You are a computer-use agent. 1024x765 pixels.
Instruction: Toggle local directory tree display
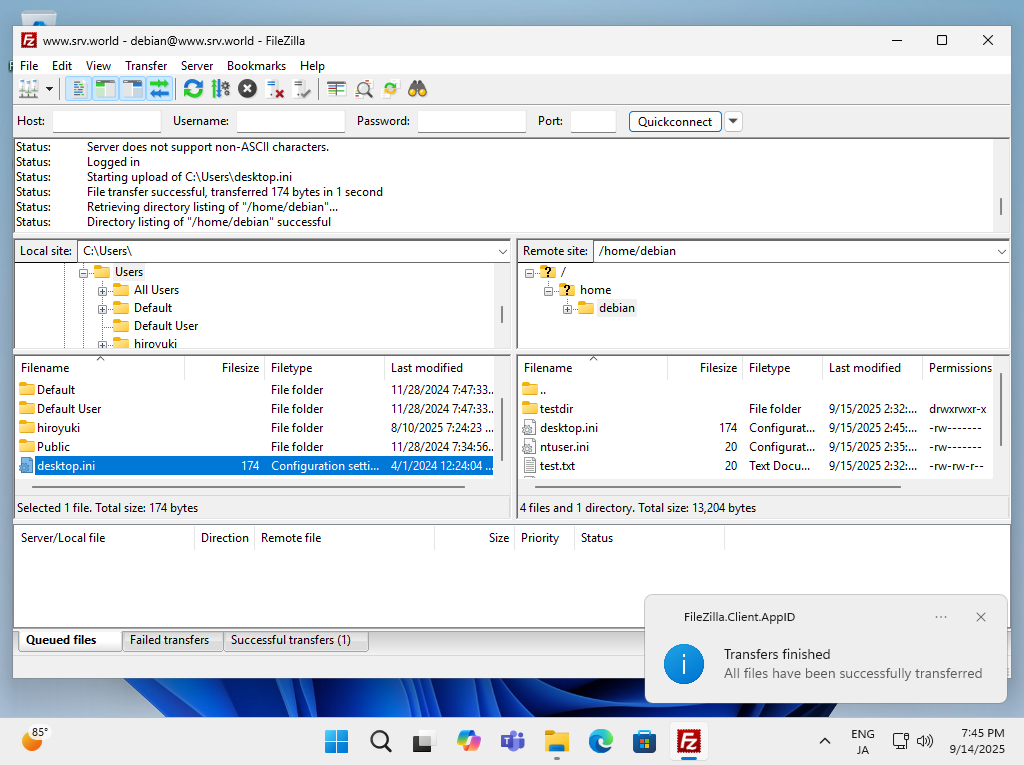pyautogui.click(x=105, y=89)
